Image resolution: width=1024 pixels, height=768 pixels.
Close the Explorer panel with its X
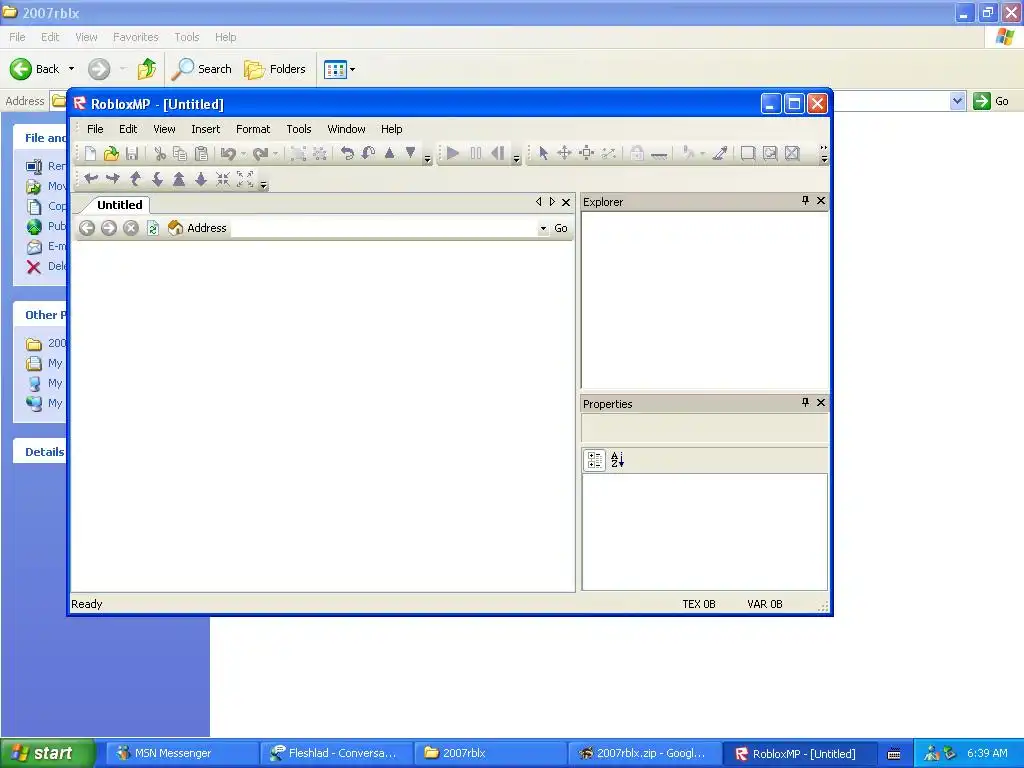click(821, 201)
